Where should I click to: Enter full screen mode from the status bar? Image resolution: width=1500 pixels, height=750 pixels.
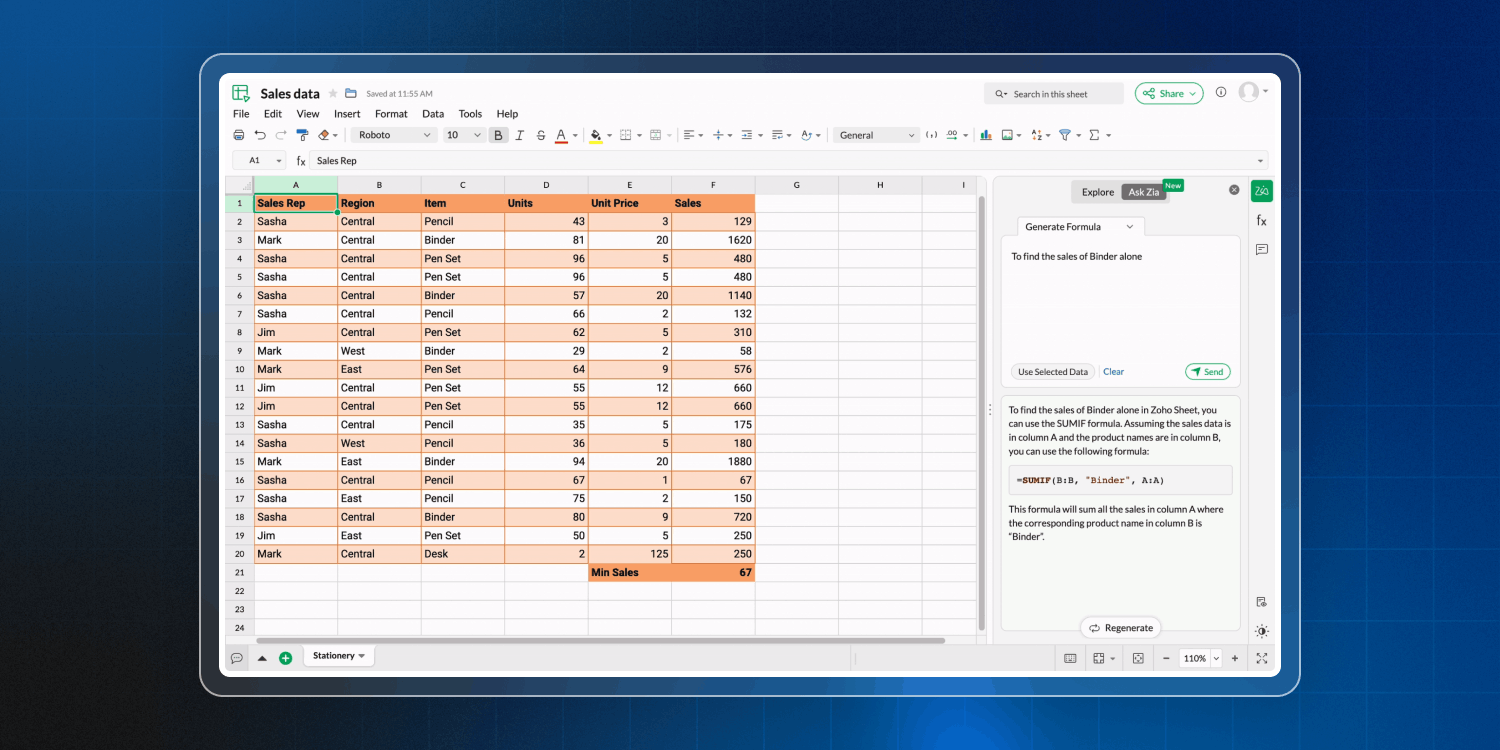(x=1261, y=658)
